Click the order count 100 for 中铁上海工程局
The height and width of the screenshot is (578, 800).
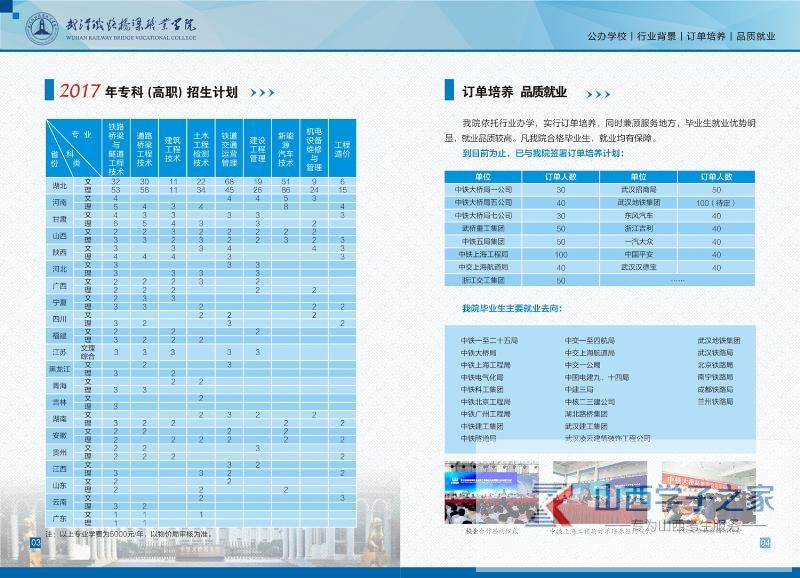pyautogui.click(x=561, y=255)
